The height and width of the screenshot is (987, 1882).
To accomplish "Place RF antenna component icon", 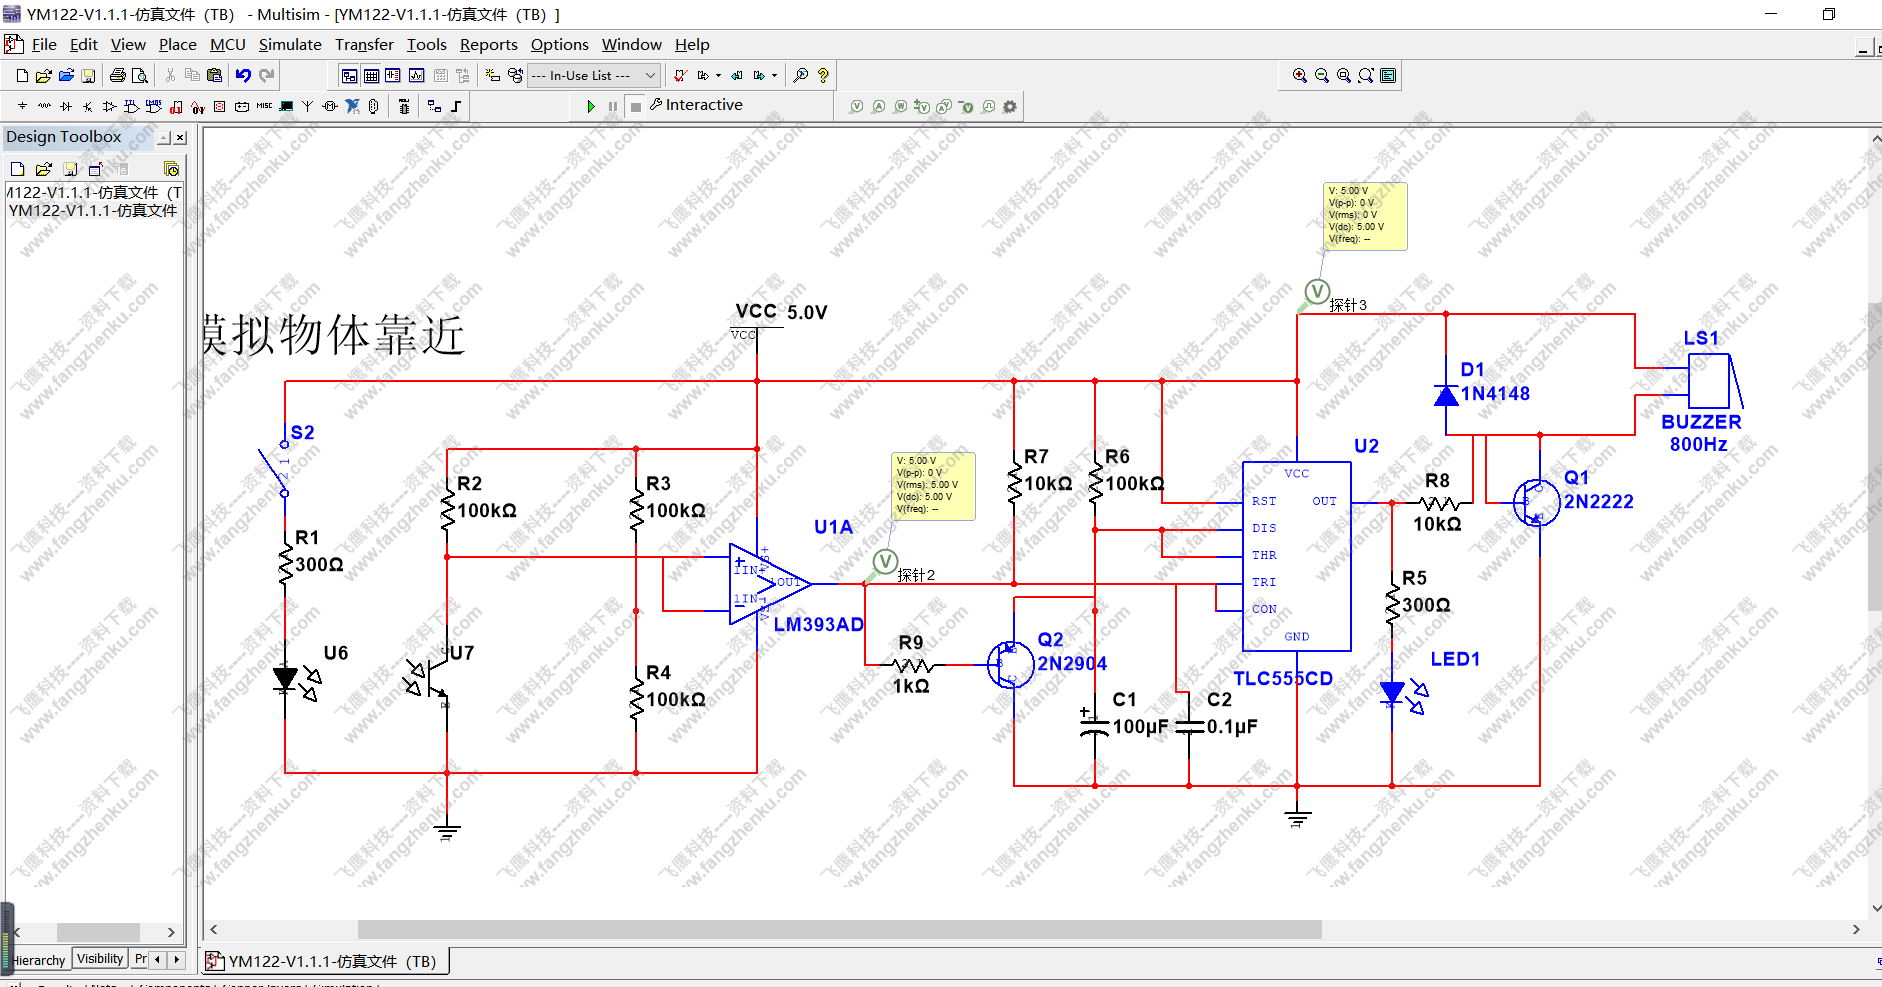I will pos(308,106).
